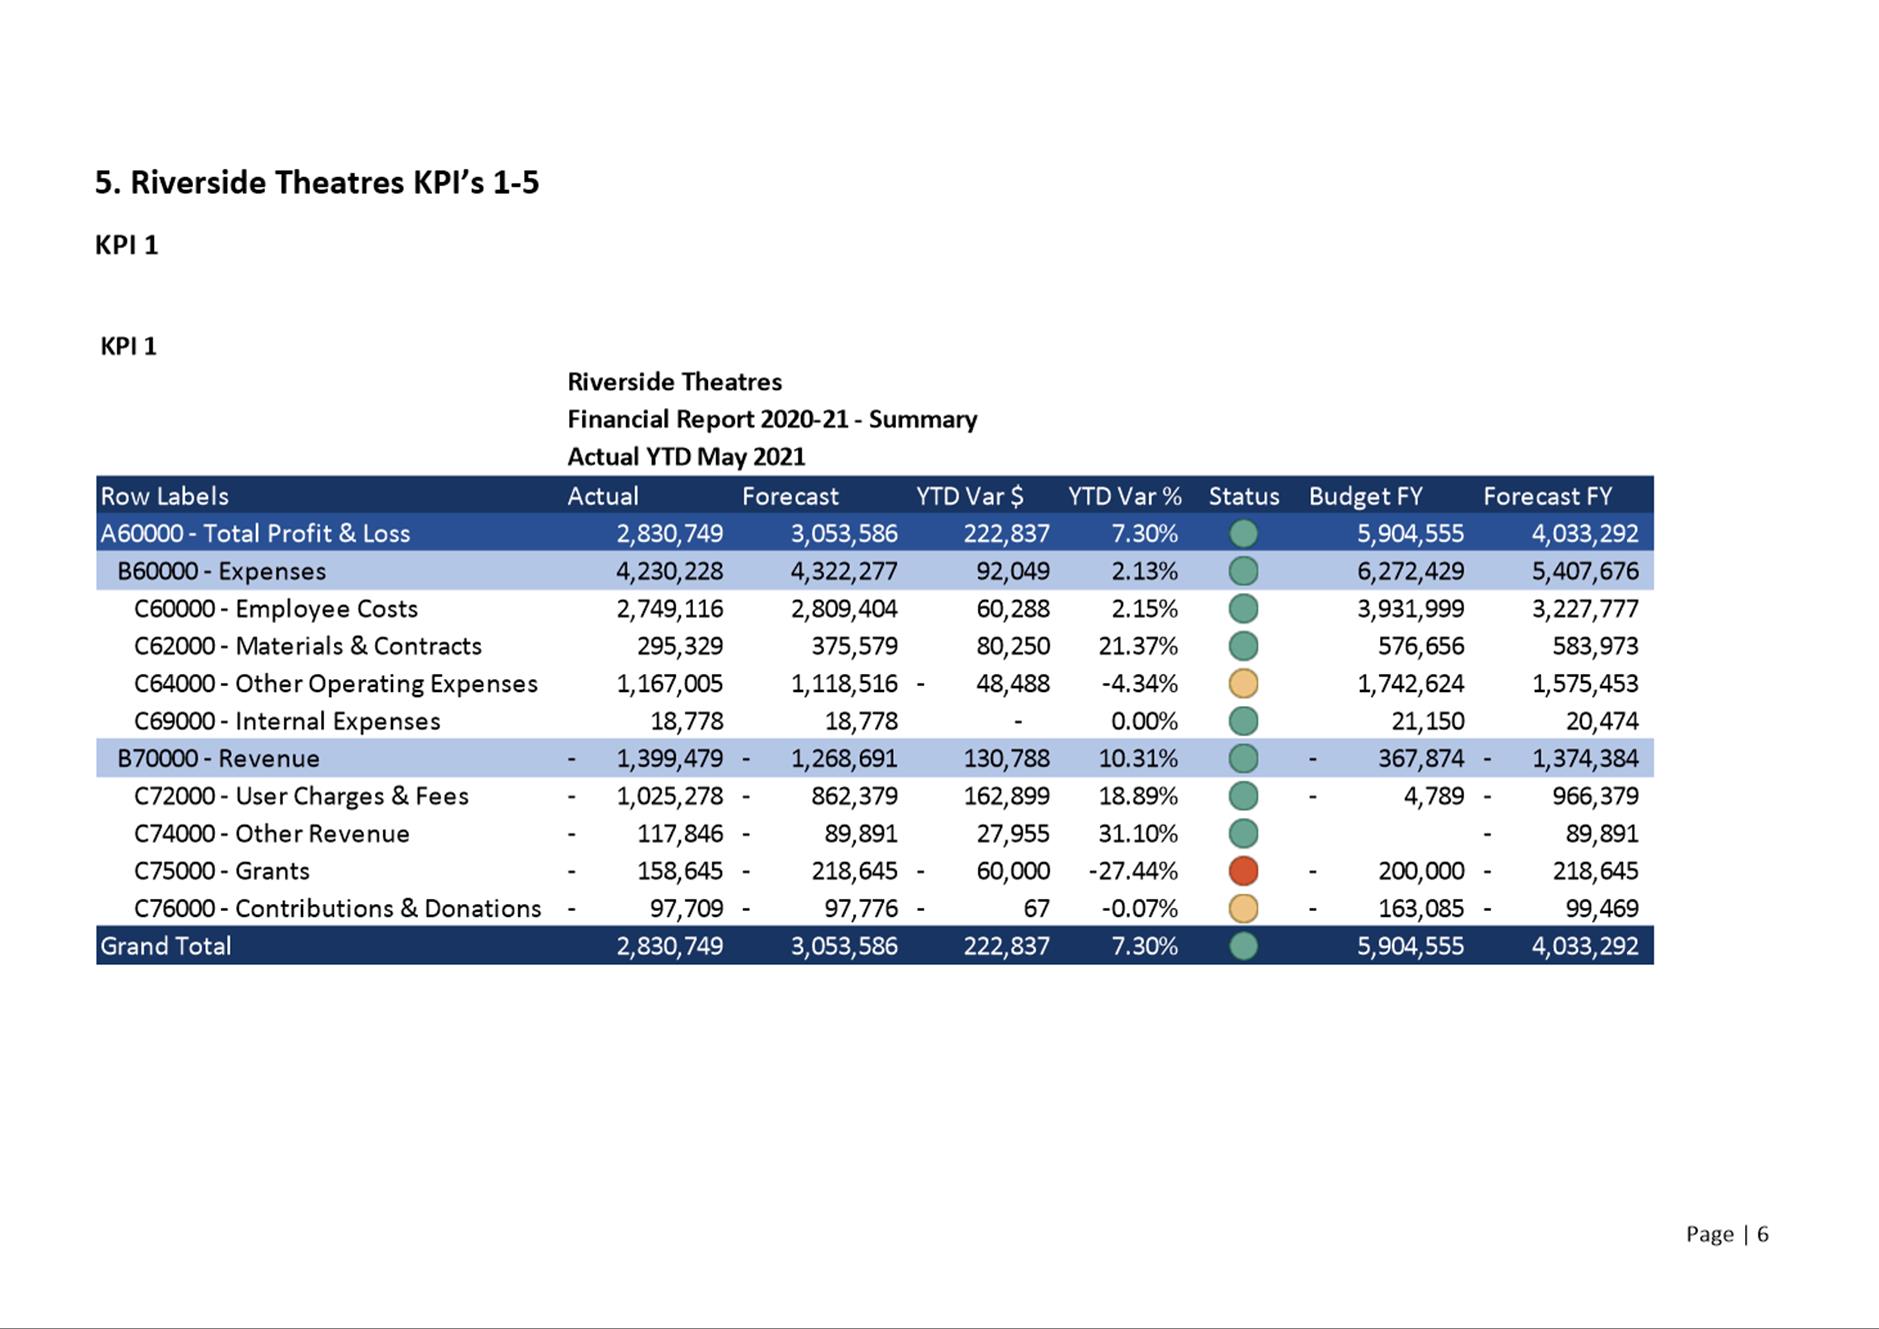Click the status dot for Internal Expenses
The height and width of the screenshot is (1329, 1879).
[x=1243, y=721]
